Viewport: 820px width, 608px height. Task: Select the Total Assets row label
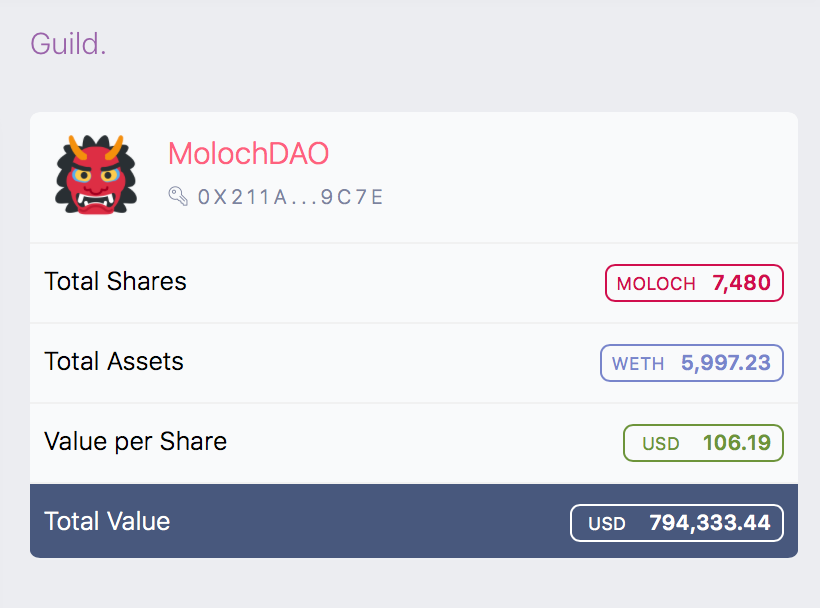click(x=114, y=361)
